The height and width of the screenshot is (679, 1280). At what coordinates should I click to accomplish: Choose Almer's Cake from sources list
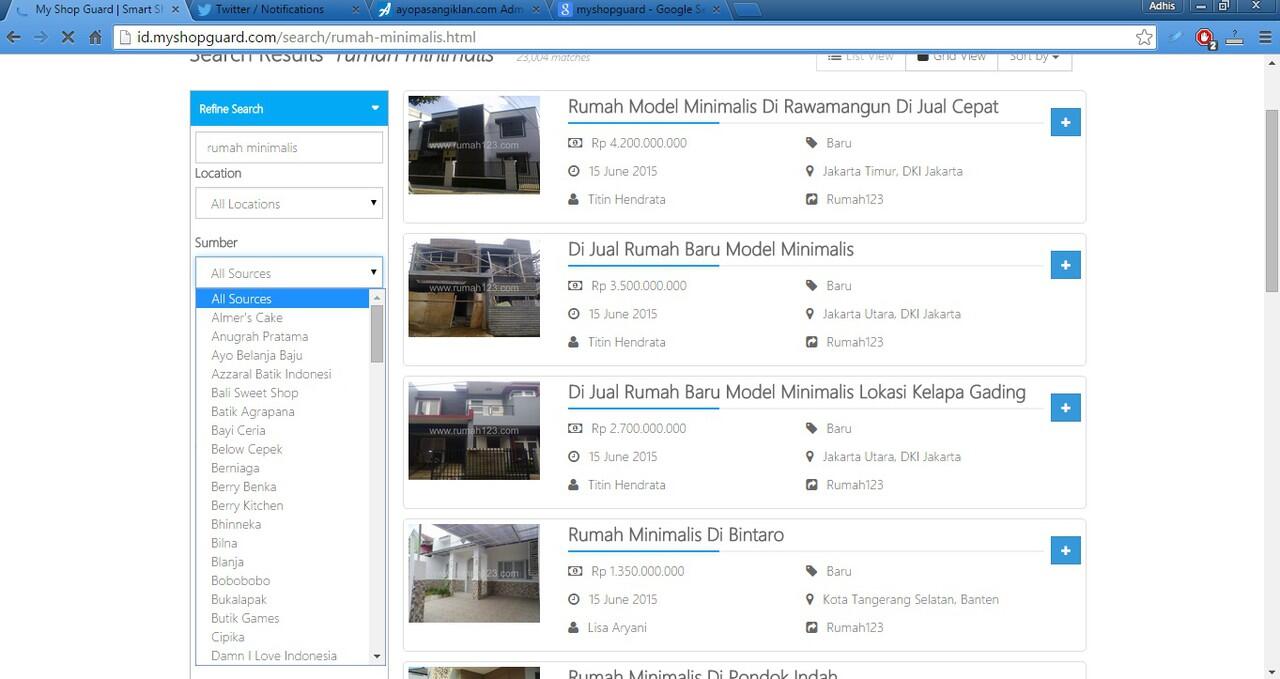pyautogui.click(x=283, y=318)
